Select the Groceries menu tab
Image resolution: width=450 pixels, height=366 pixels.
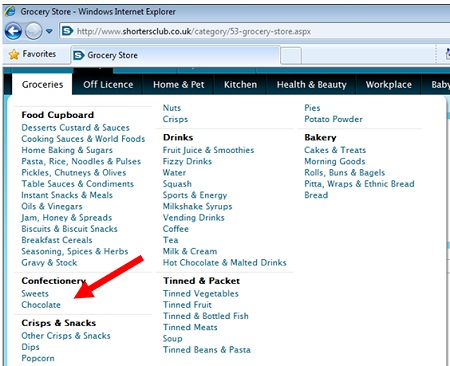(42, 85)
